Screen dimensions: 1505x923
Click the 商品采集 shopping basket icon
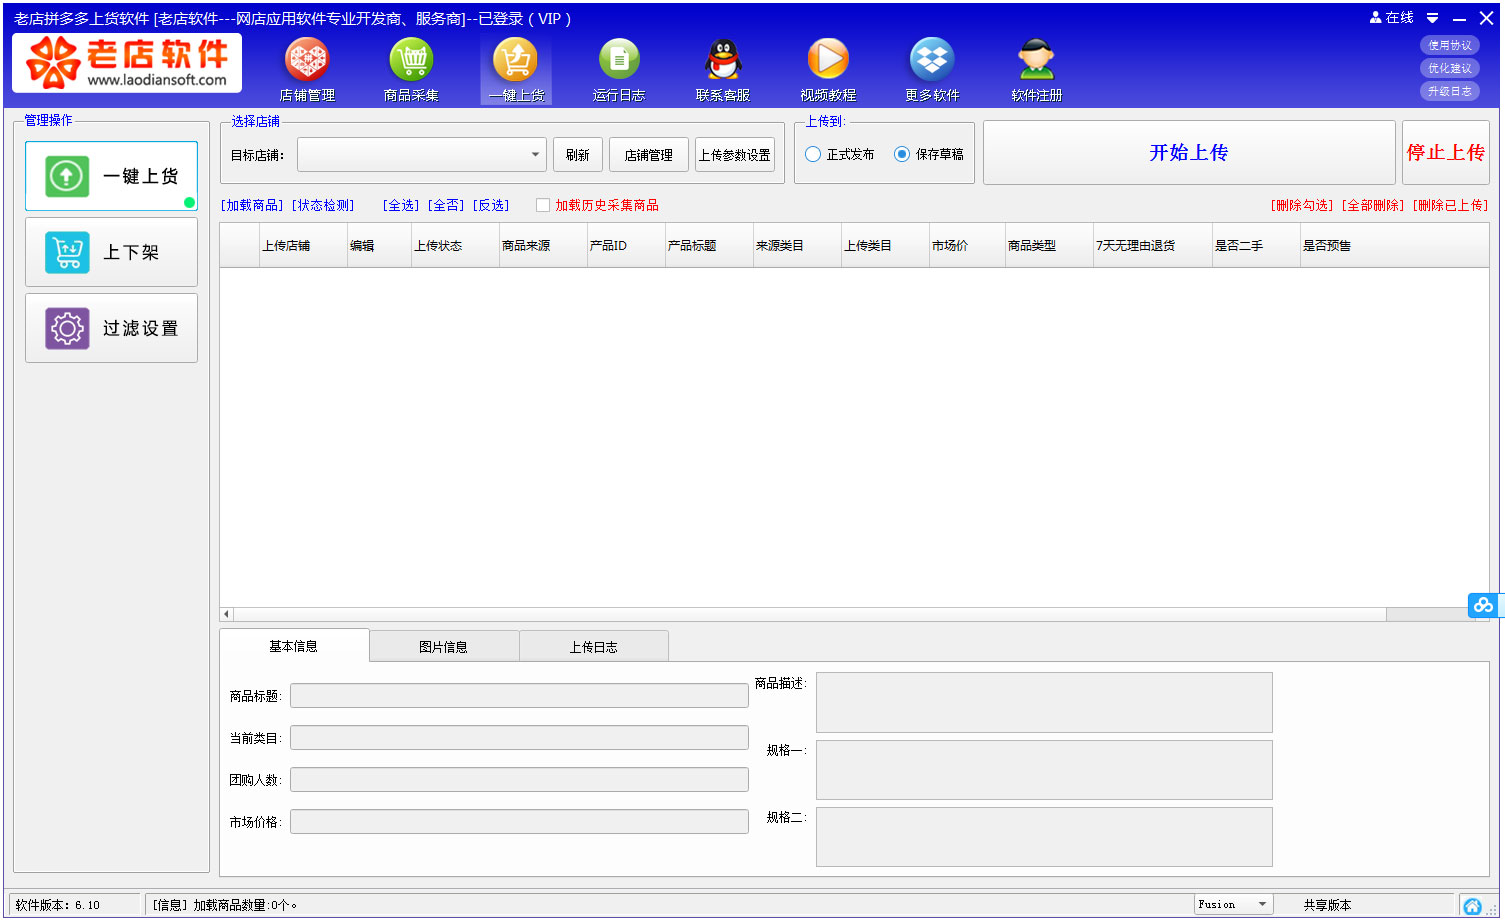pyautogui.click(x=411, y=61)
